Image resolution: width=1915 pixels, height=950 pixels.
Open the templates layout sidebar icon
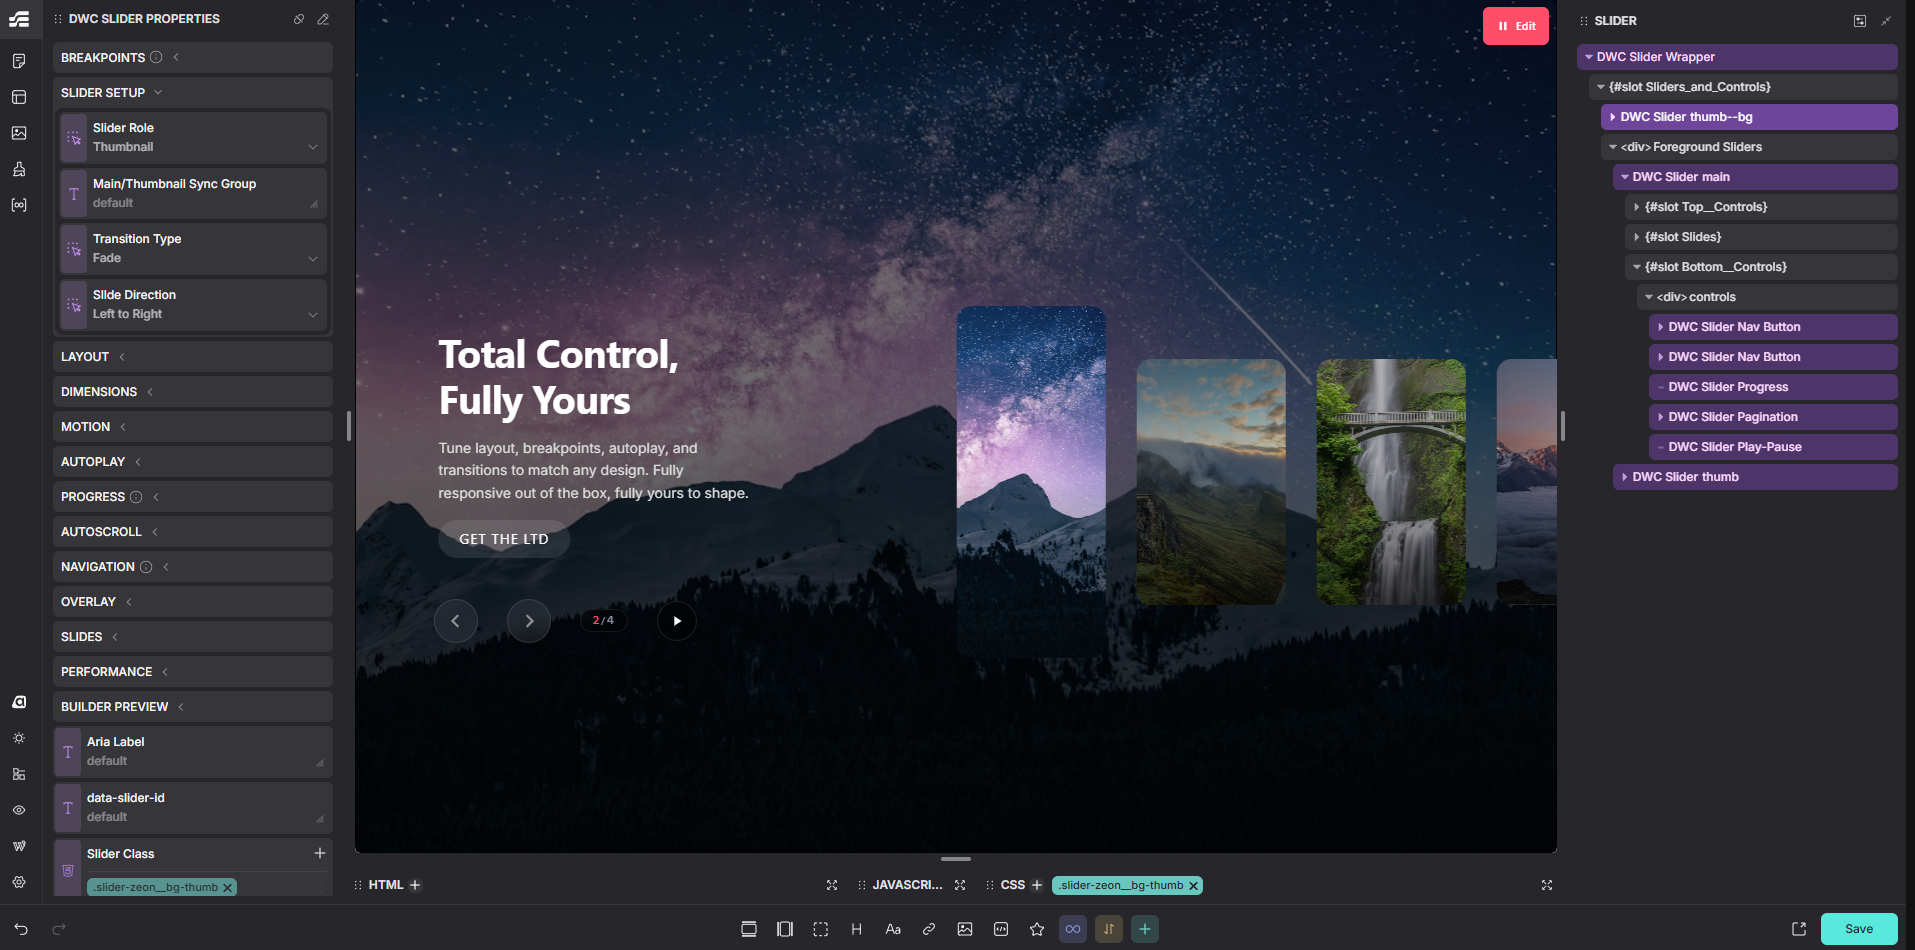19,97
